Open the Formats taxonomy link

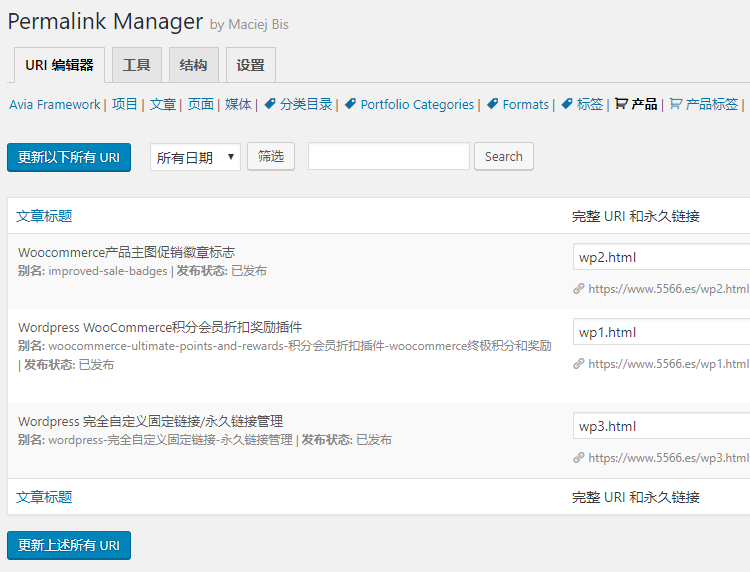pos(526,104)
